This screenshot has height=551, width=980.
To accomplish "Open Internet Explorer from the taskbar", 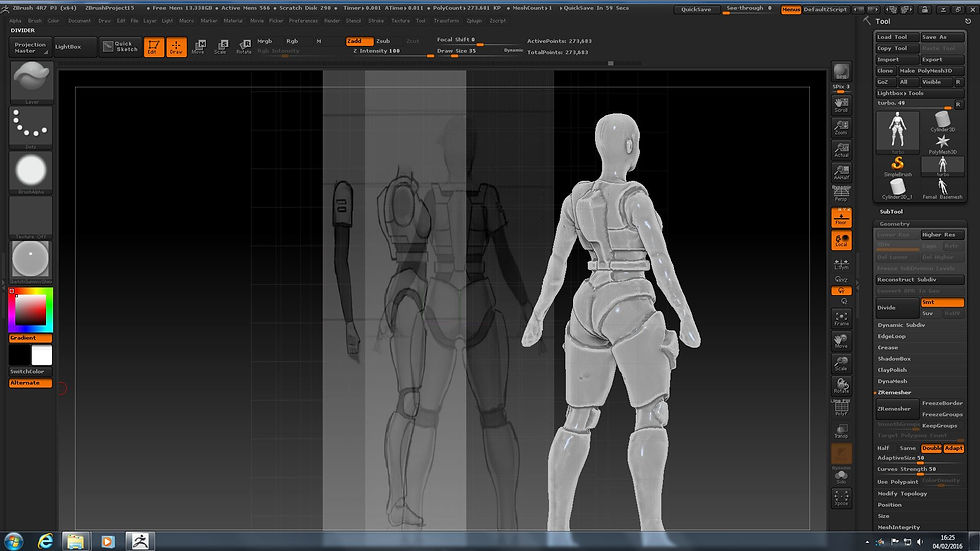I will click(45, 540).
